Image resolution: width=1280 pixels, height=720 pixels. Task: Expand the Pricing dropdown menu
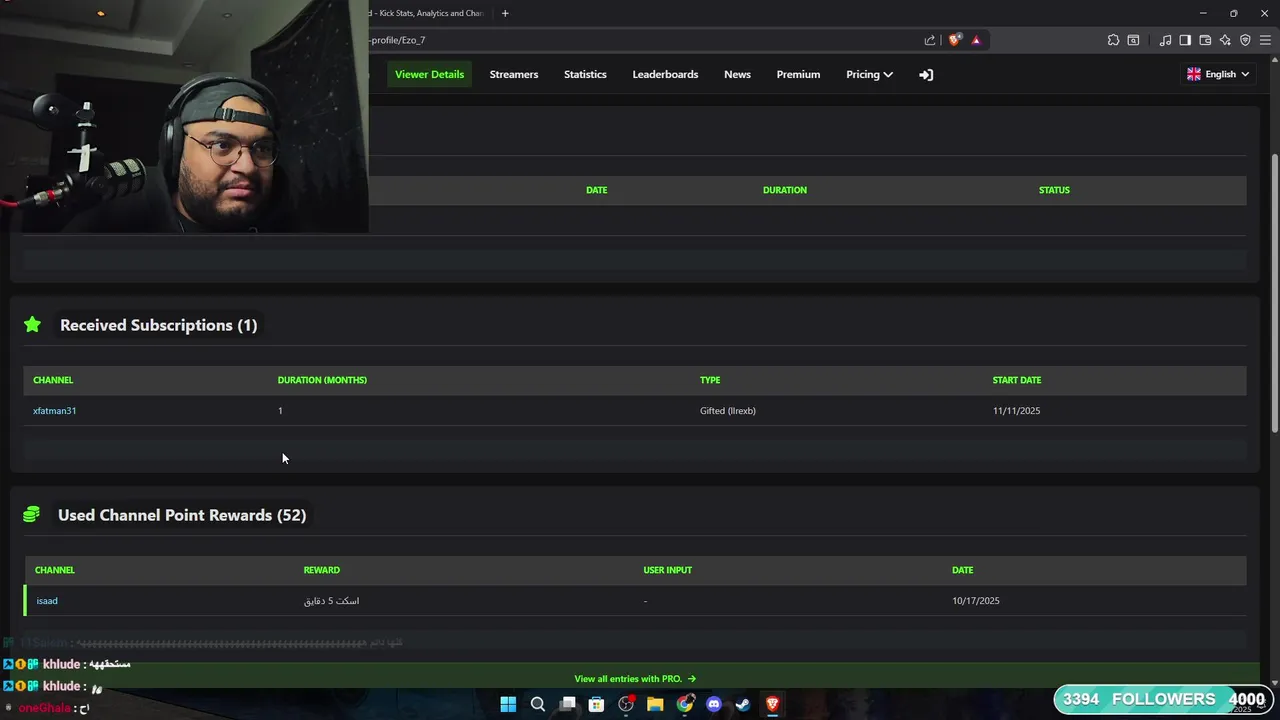(869, 74)
